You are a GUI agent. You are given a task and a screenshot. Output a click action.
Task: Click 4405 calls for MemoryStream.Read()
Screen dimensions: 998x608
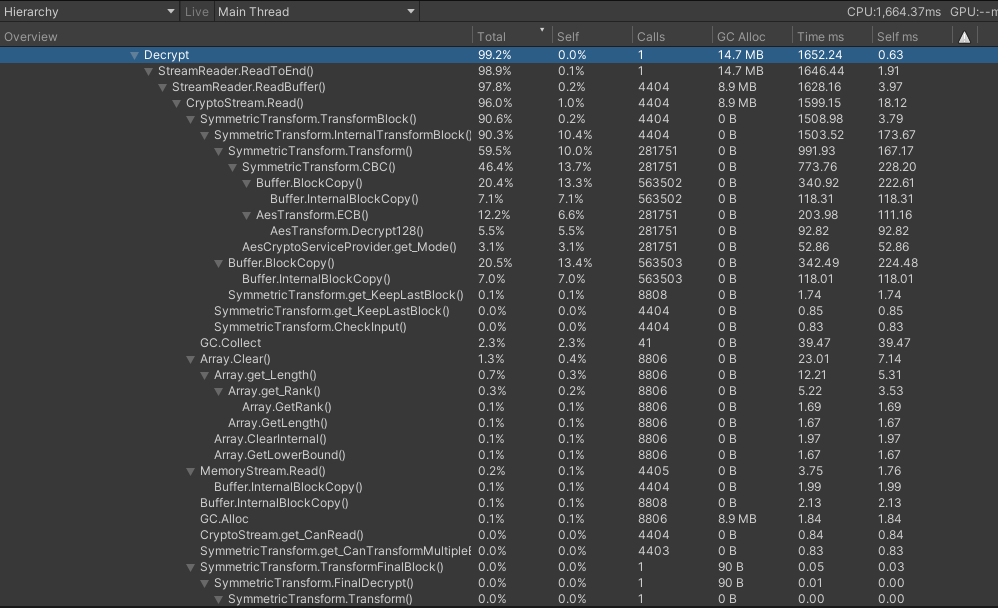[x=653, y=471]
